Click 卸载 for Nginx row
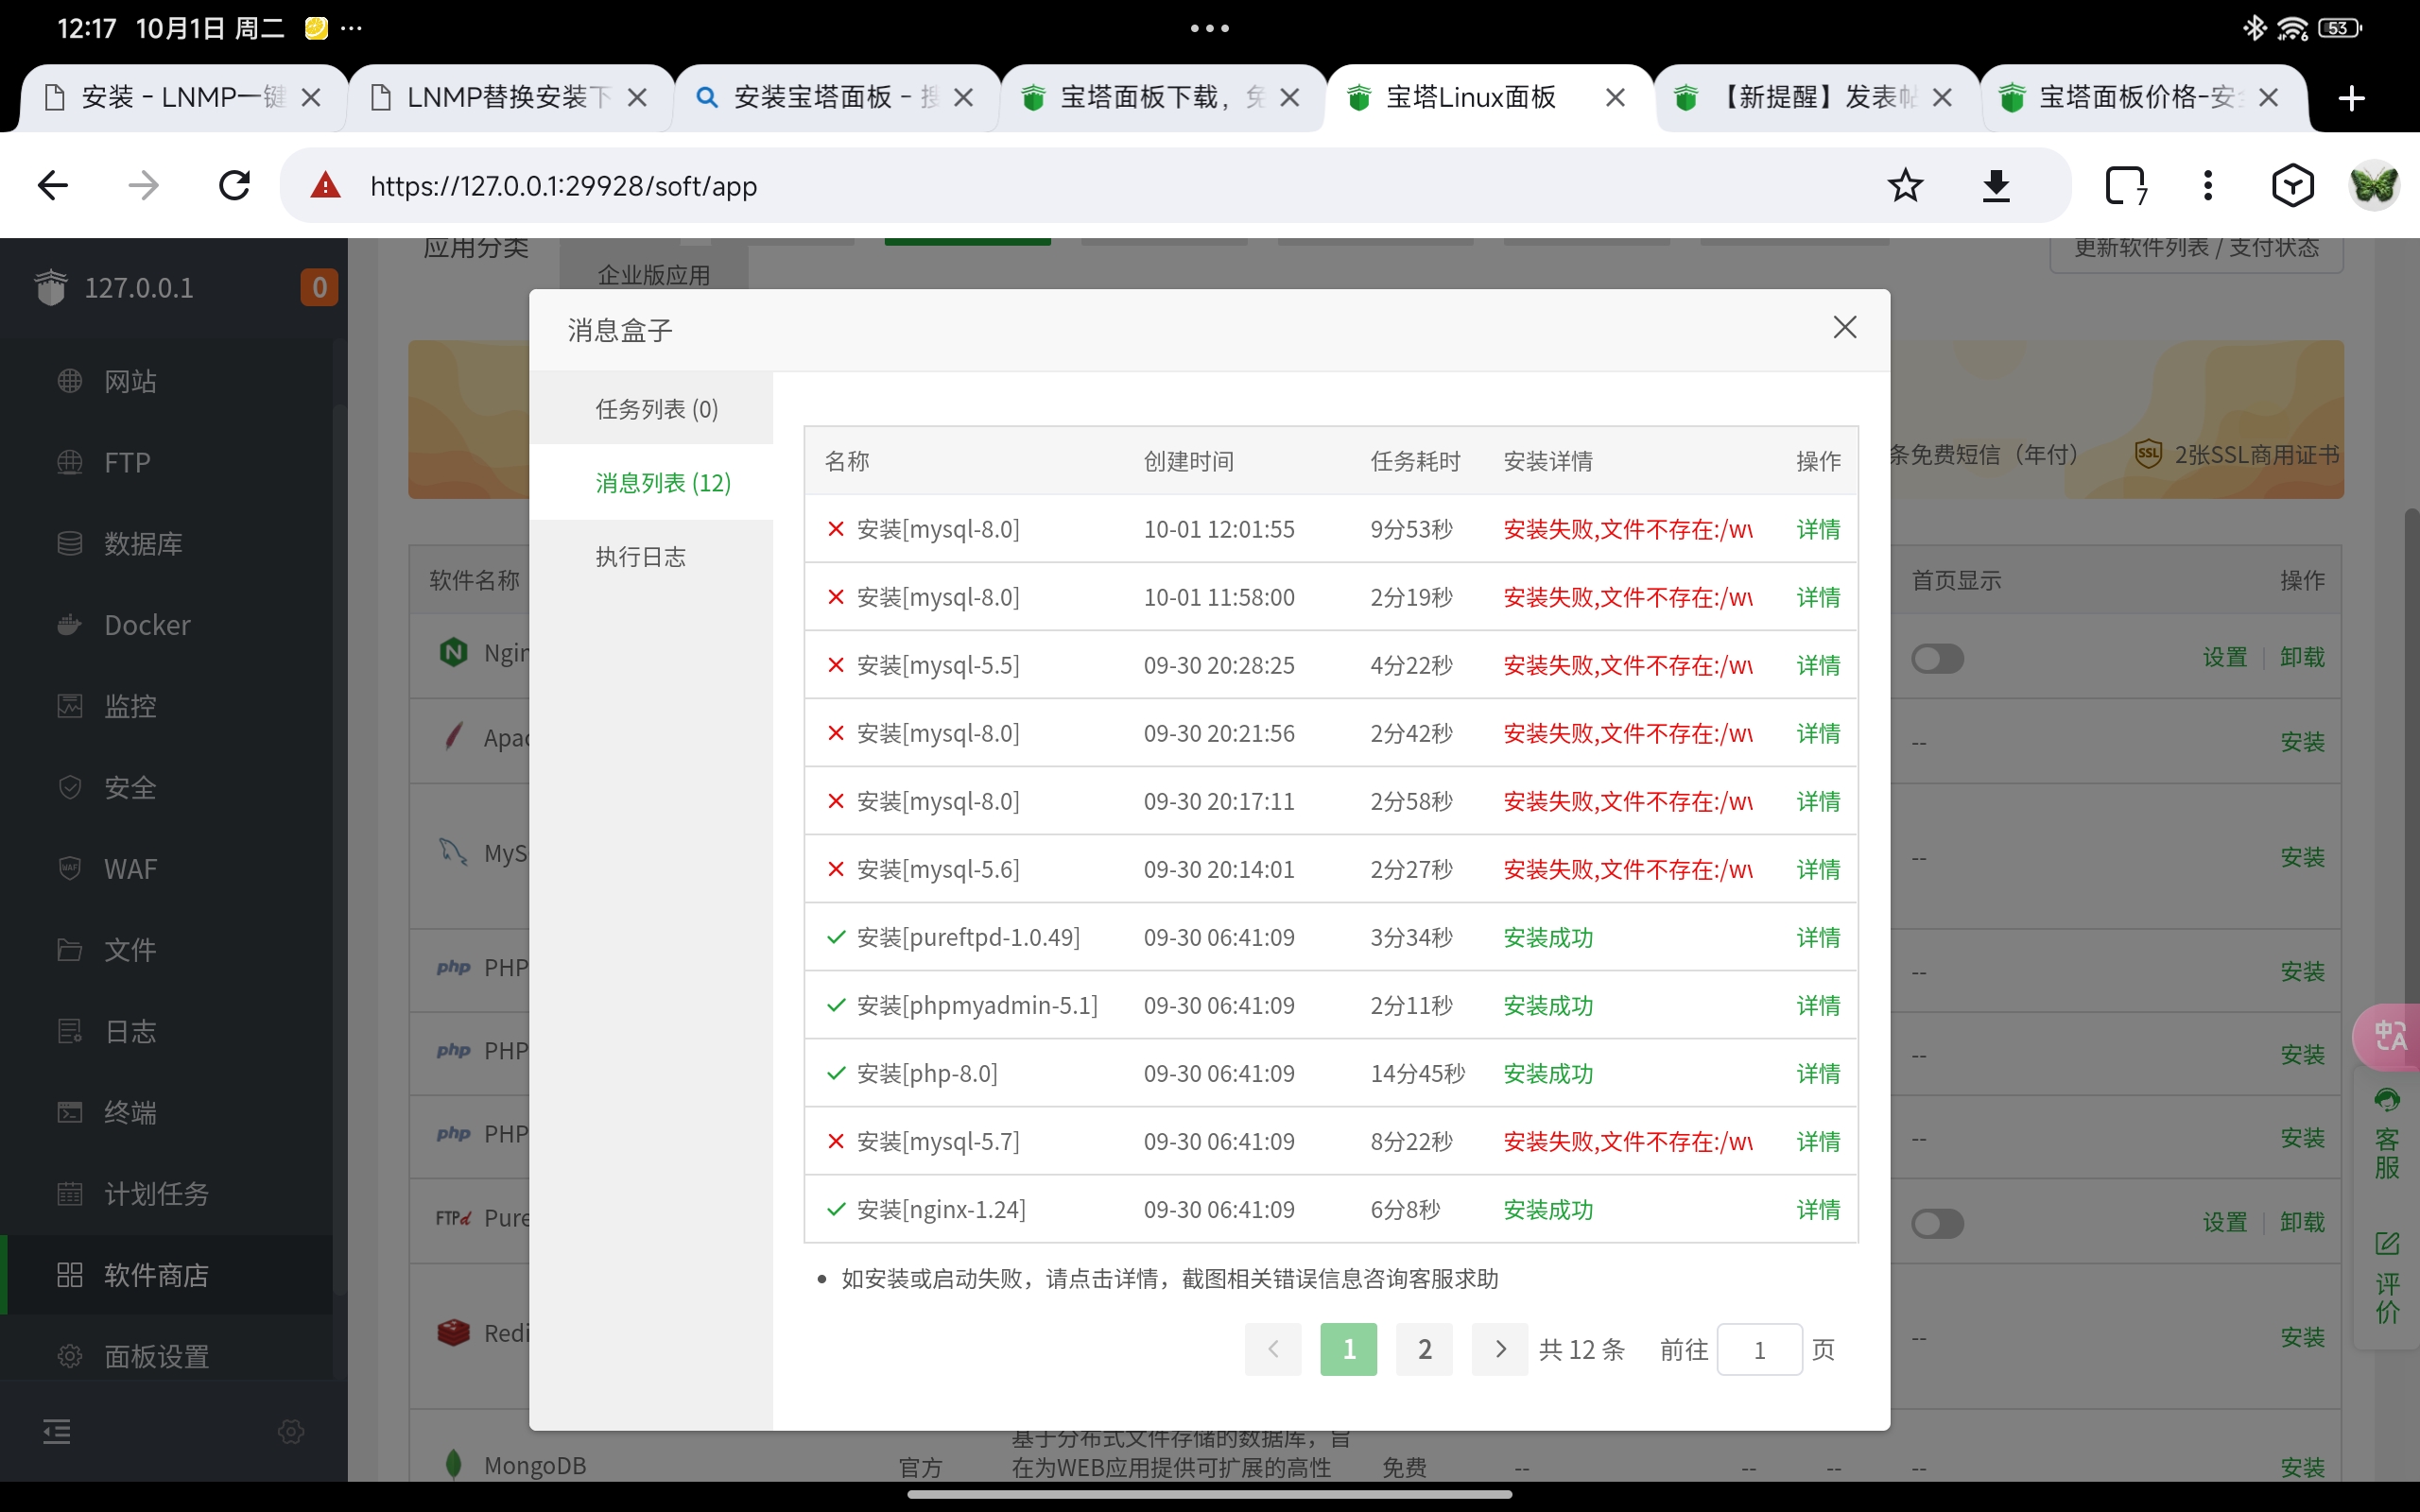 point(2302,657)
